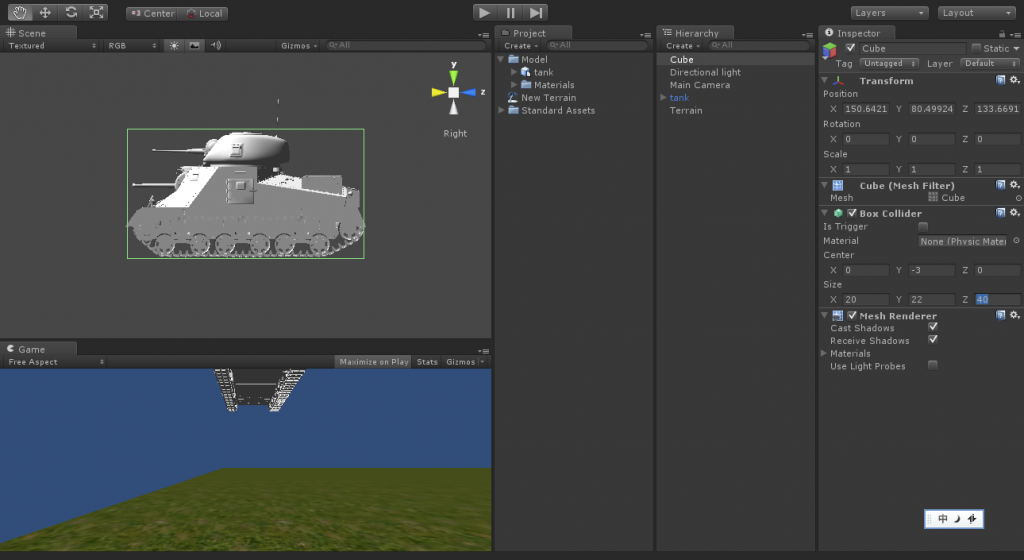
Task: Toggle Maximize on Play
Action: [x=374, y=362]
